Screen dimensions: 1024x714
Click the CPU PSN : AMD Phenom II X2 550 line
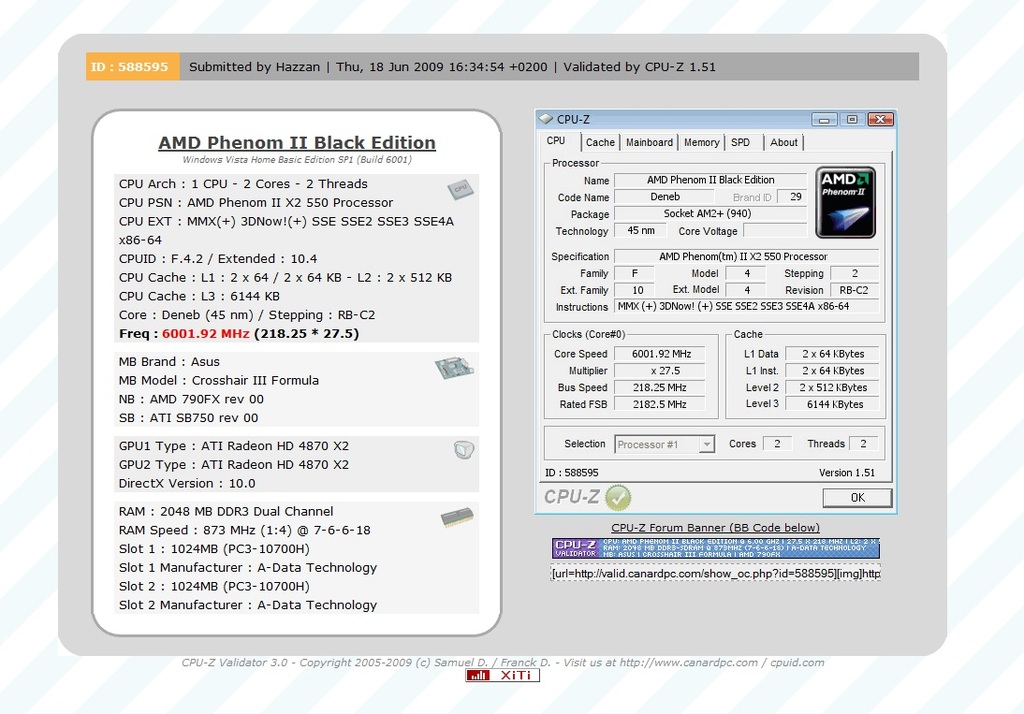(x=256, y=203)
